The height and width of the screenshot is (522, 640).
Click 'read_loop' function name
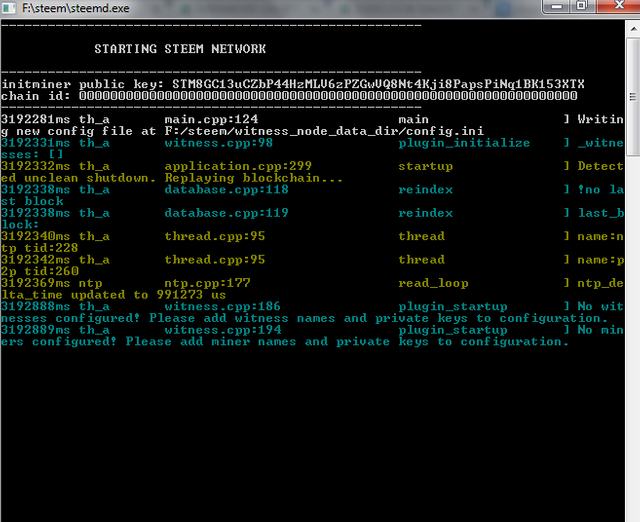point(433,283)
